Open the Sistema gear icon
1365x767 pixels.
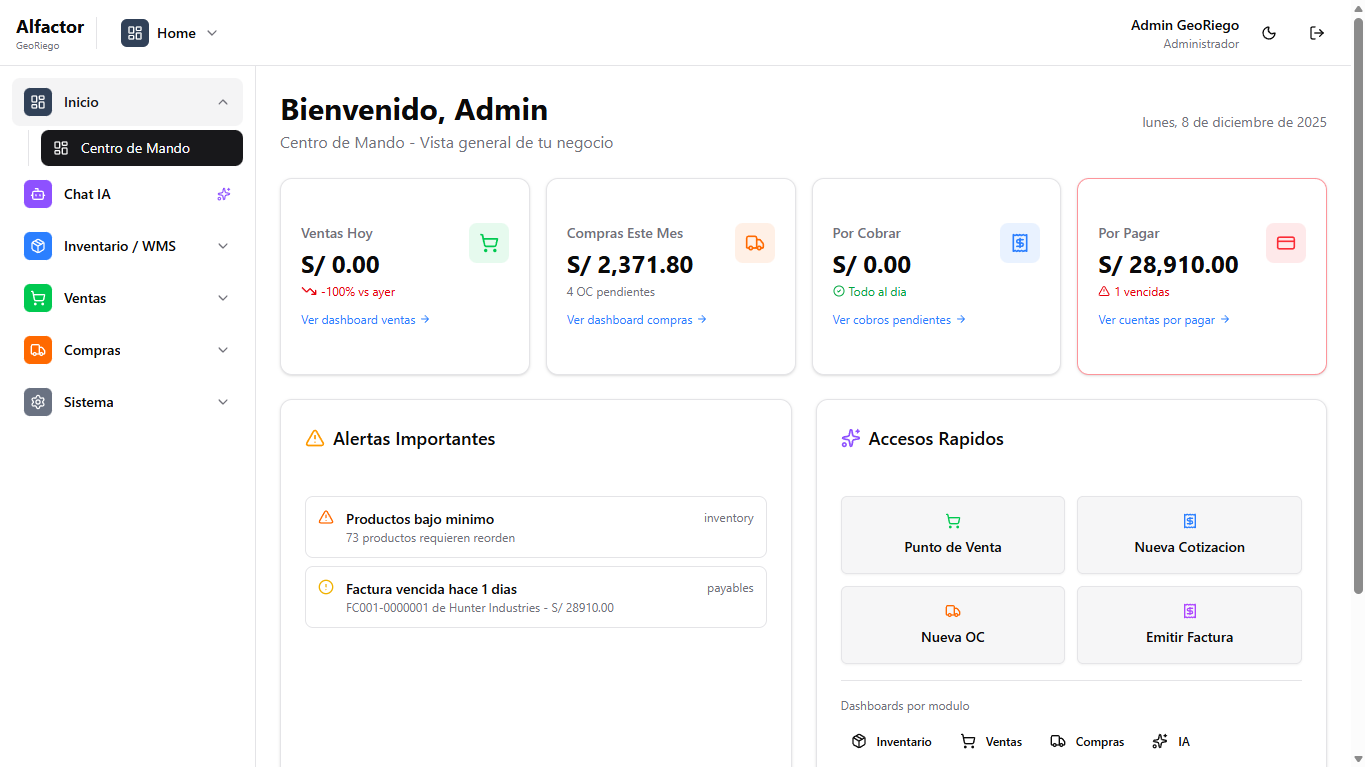point(37,401)
